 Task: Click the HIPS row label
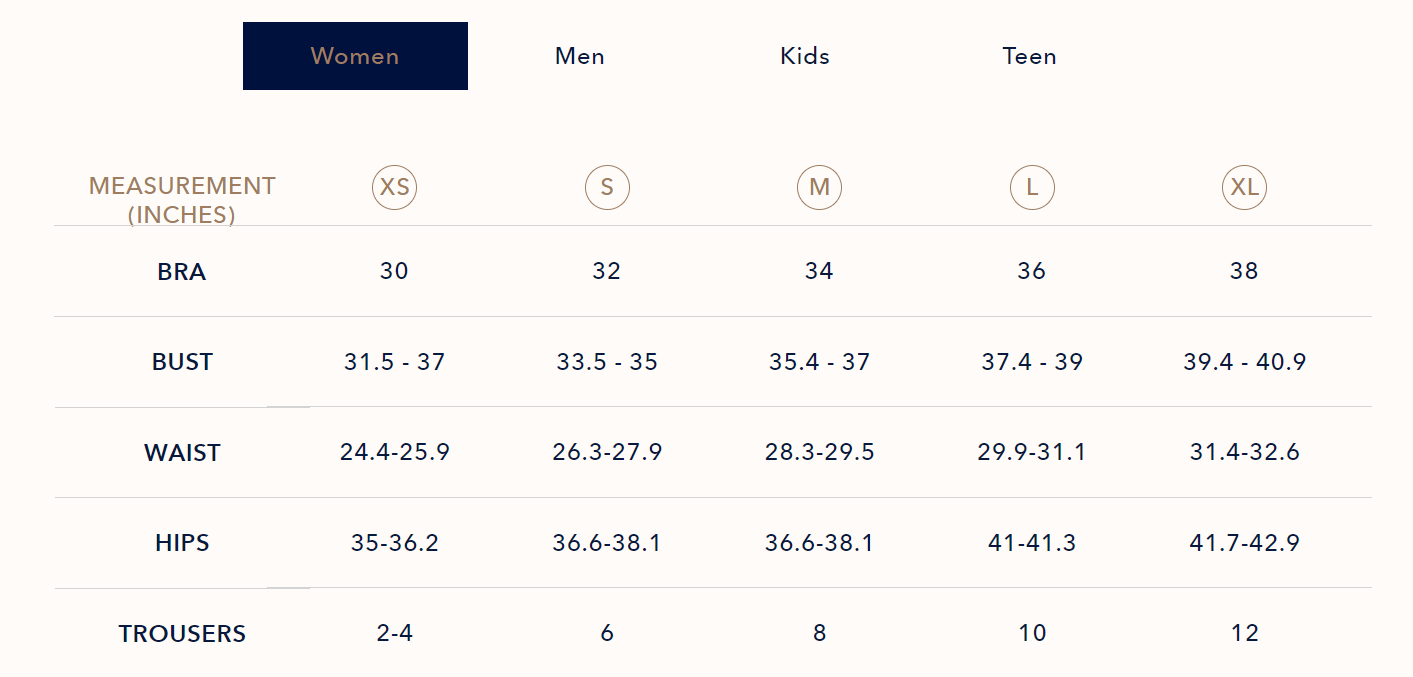[x=182, y=543]
